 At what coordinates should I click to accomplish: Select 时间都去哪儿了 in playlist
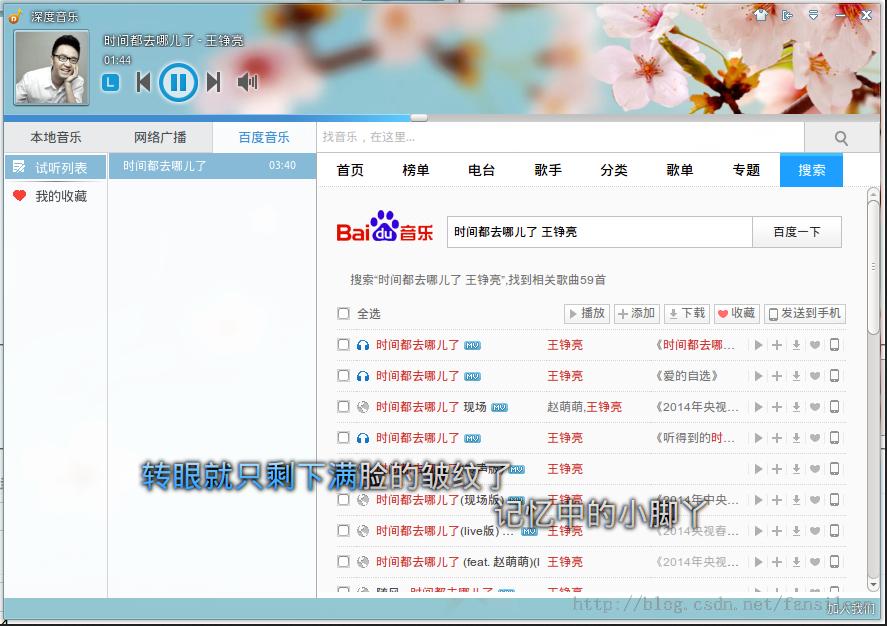(212, 166)
